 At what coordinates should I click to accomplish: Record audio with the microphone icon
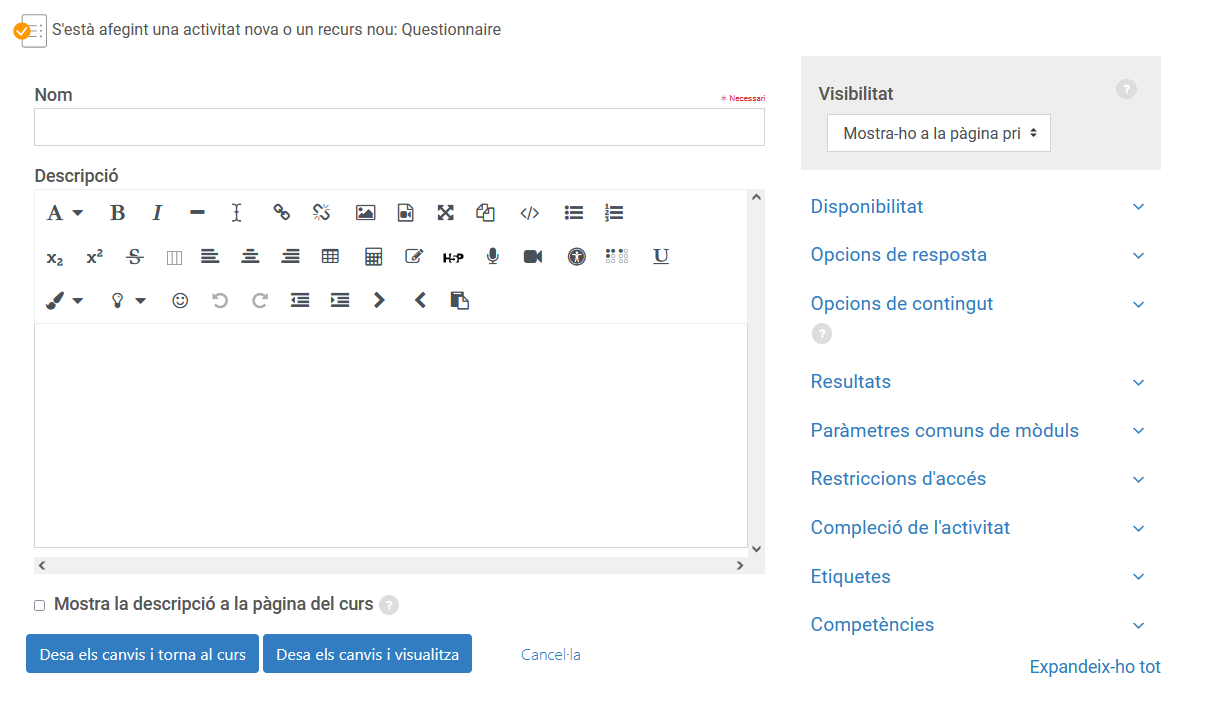pyautogui.click(x=492, y=257)
